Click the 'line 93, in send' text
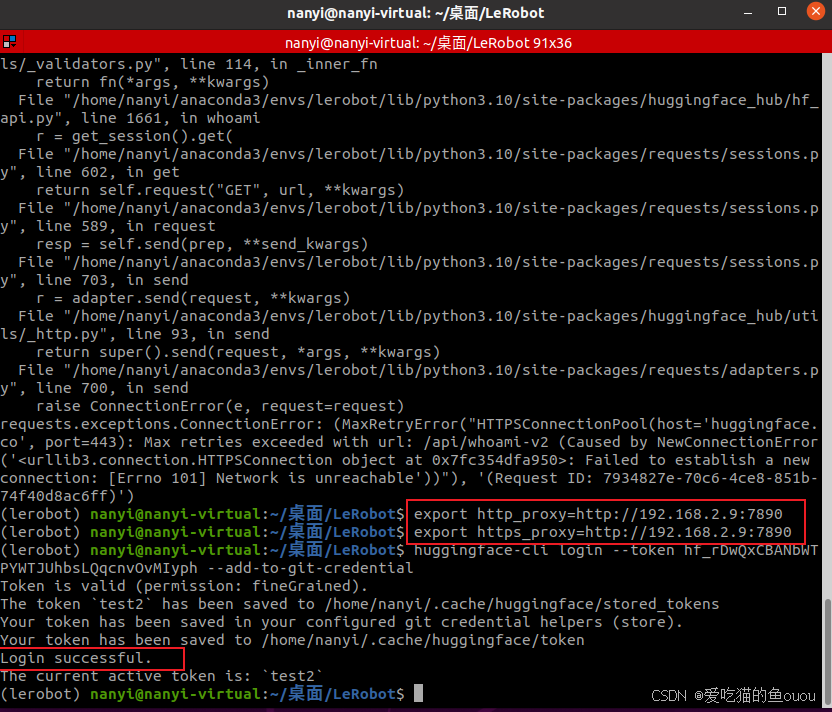Viewport: 832px width, 712px height. (197, 334)
